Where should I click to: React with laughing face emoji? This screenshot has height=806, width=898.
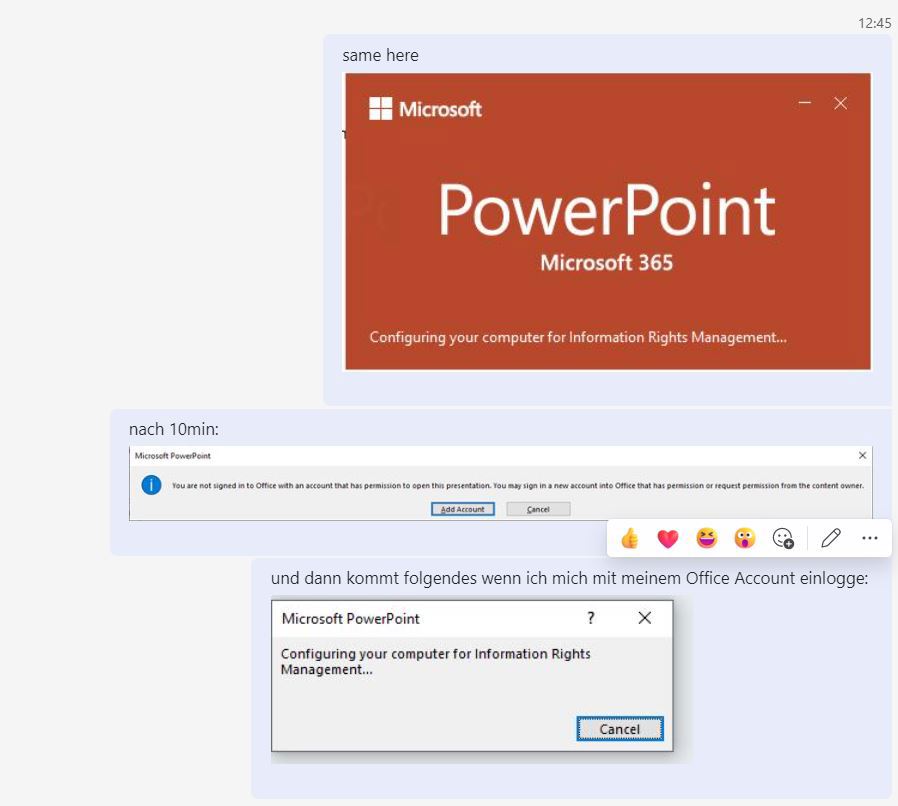click(x=706, y=538)
